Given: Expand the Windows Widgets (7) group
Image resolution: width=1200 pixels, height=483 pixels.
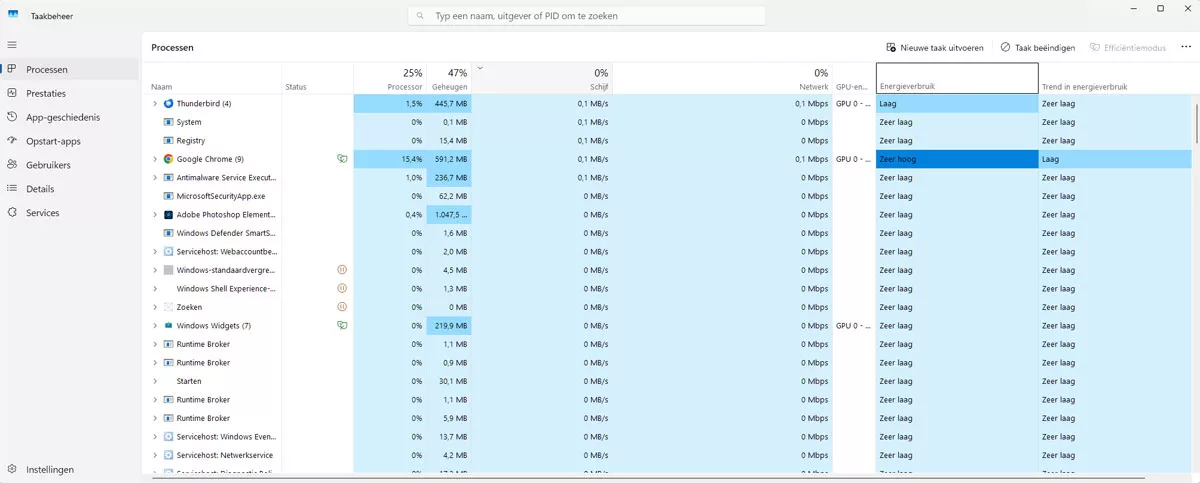Looking at the screenshot, I should [x=155, y=326].
